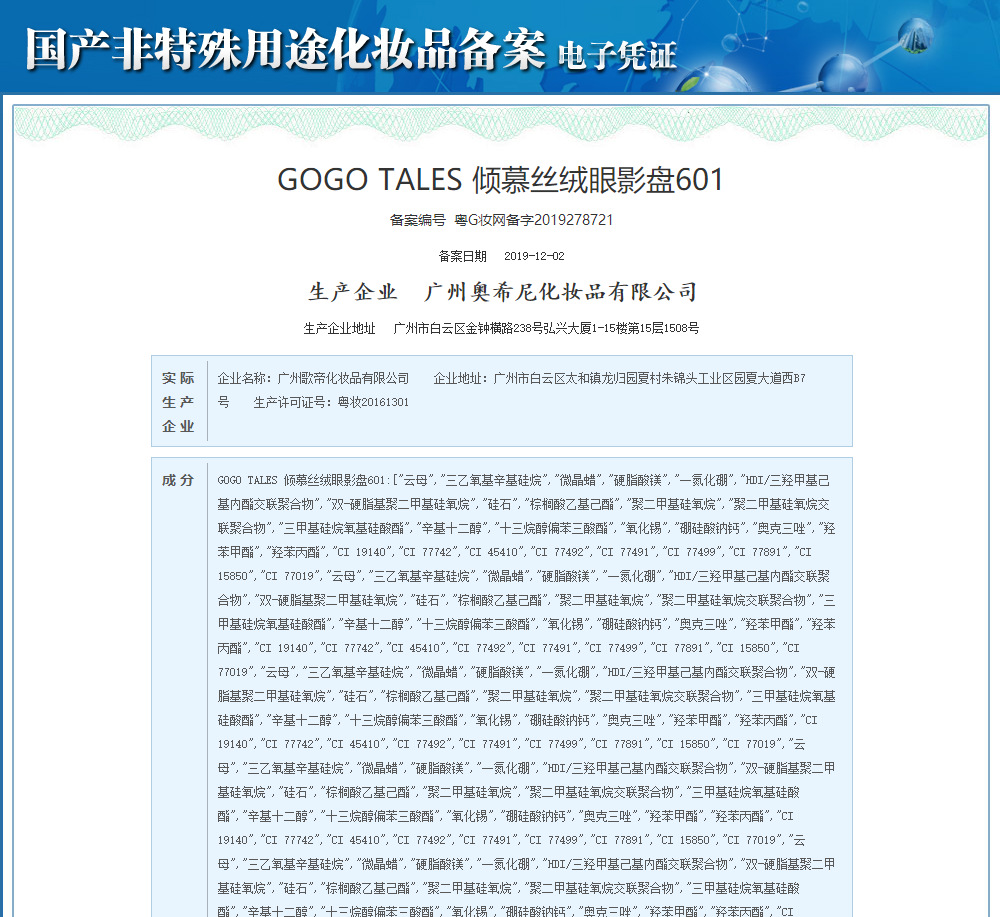Click the heading 生产企业
Viewport: 1000px width, 917px height.
(x=353, y=292)
